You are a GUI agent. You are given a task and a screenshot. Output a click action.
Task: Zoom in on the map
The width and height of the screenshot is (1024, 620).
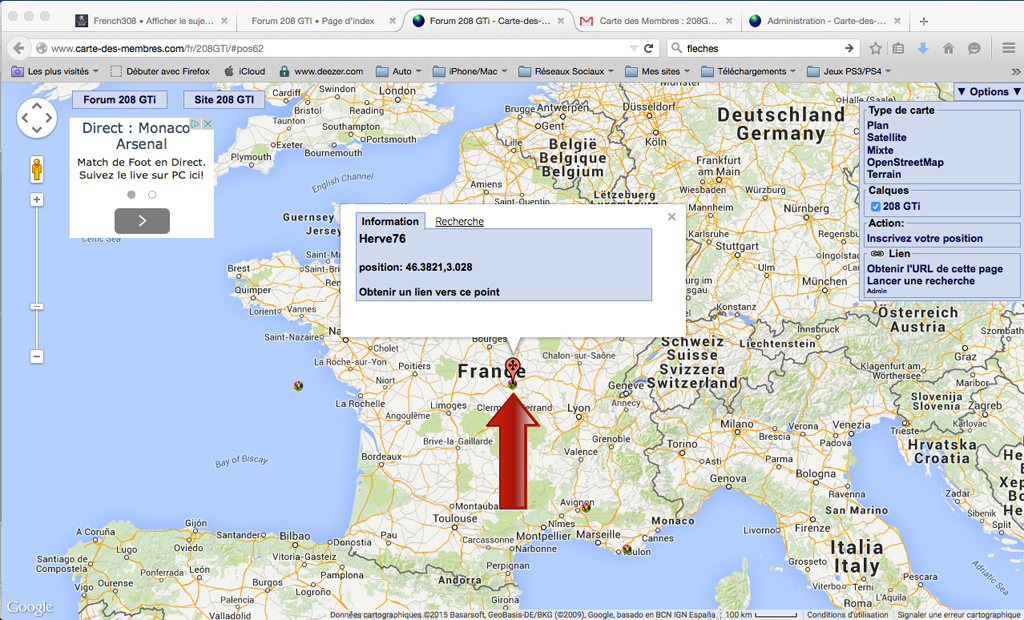click(x=37, y=200)
